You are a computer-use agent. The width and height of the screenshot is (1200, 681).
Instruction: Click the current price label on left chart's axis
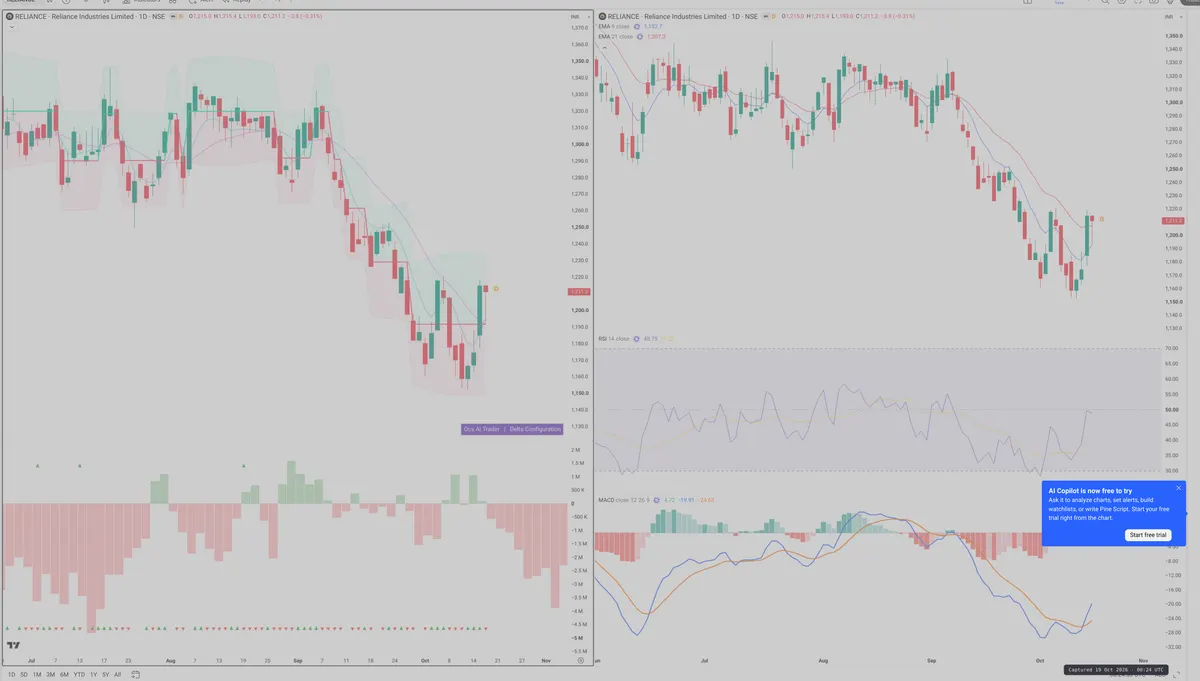(580, 292)
